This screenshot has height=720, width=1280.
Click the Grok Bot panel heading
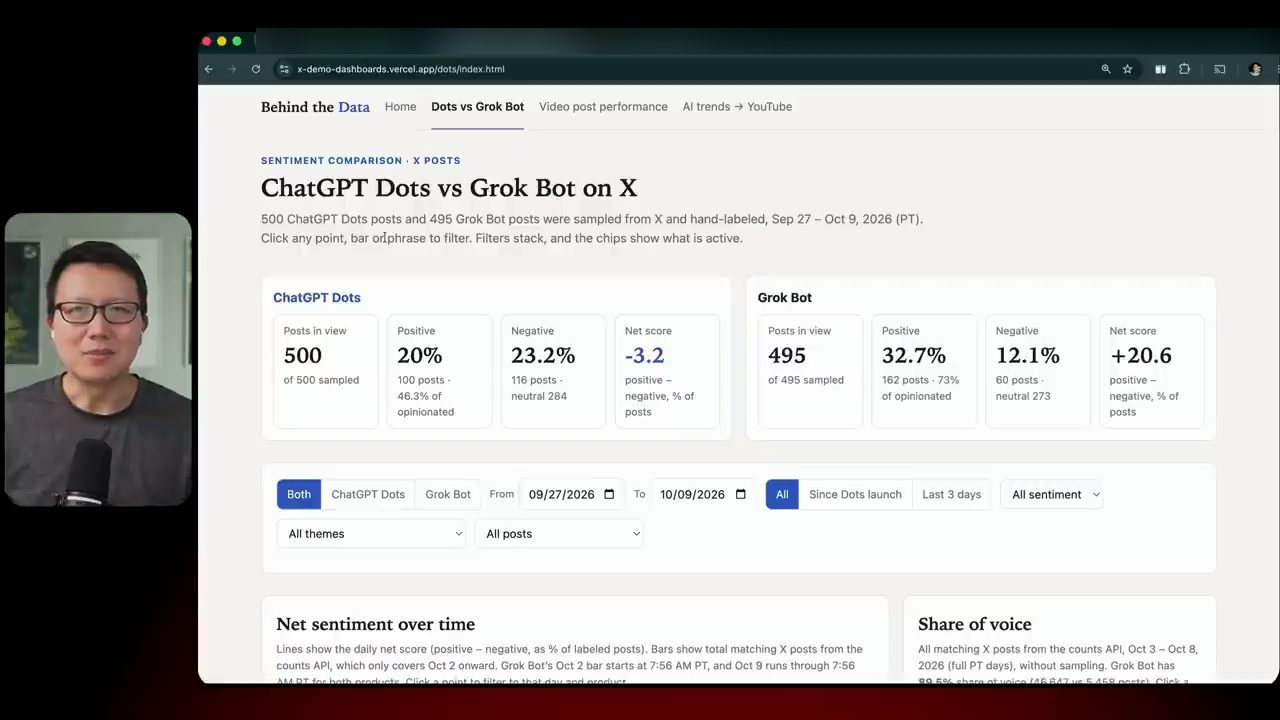coord(785,297)
